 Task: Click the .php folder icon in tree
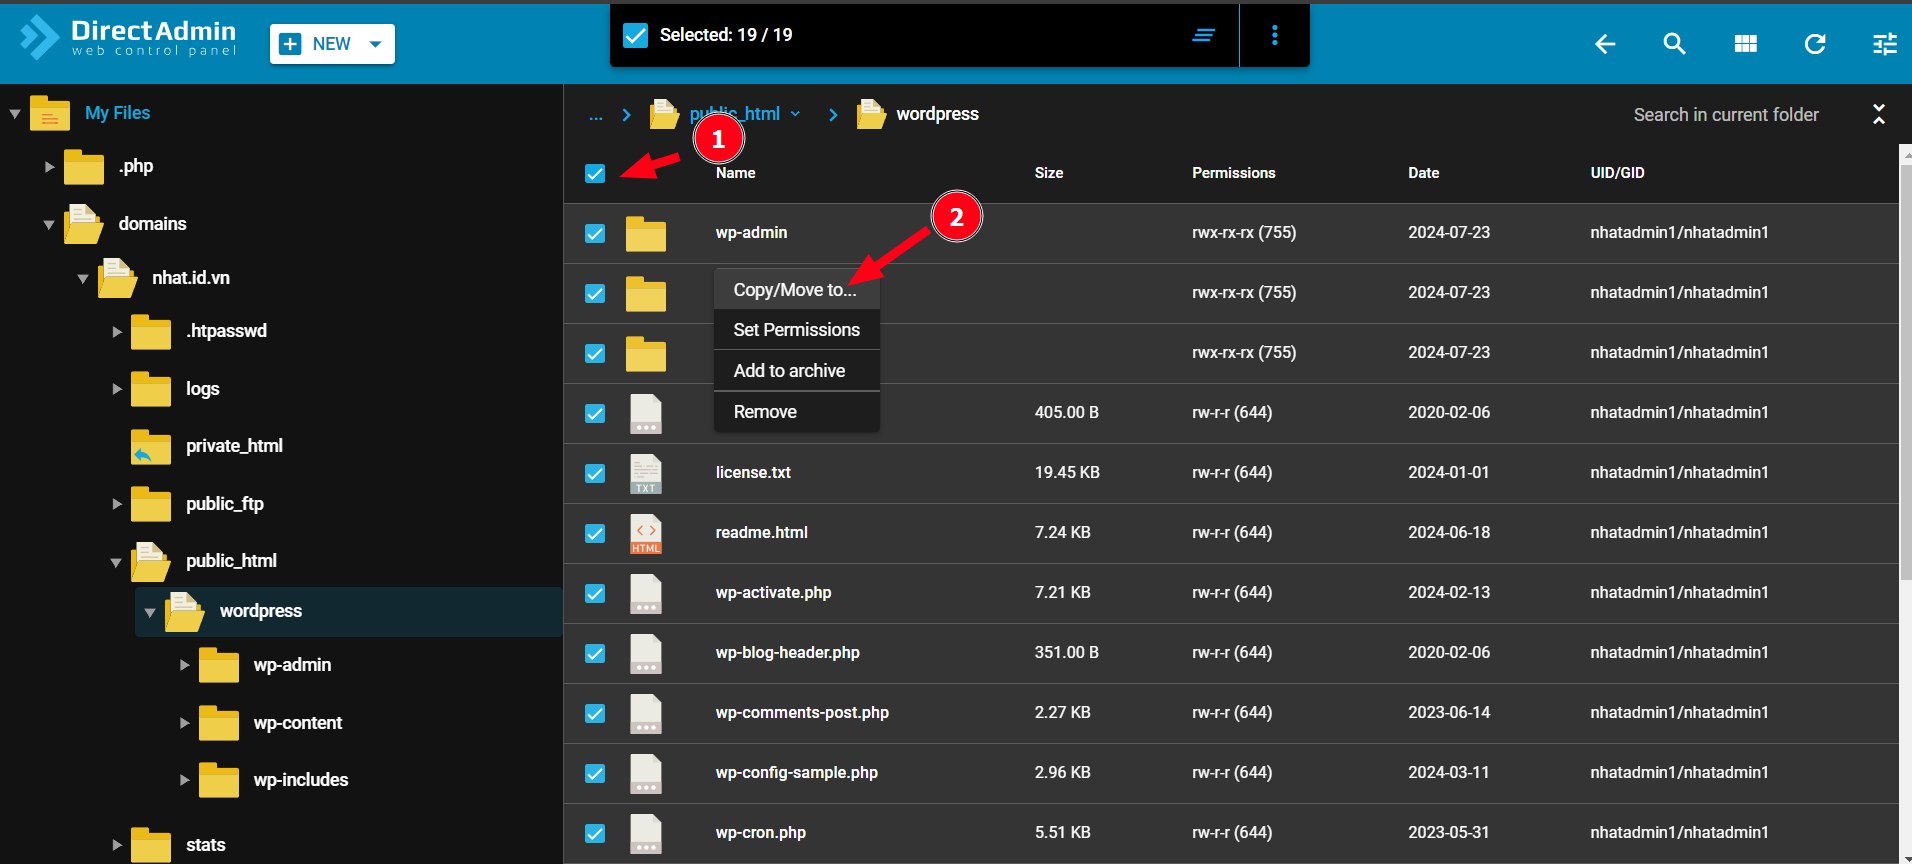click(x=84, y=167)
